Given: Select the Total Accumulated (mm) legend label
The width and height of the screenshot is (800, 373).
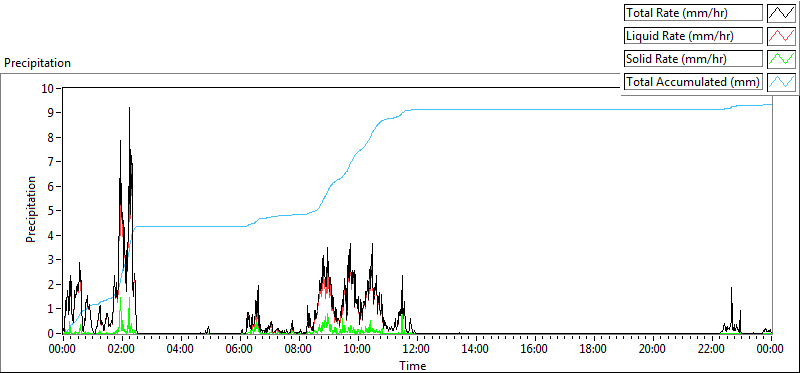Looking at the screenshot, I should coord(693,82).
